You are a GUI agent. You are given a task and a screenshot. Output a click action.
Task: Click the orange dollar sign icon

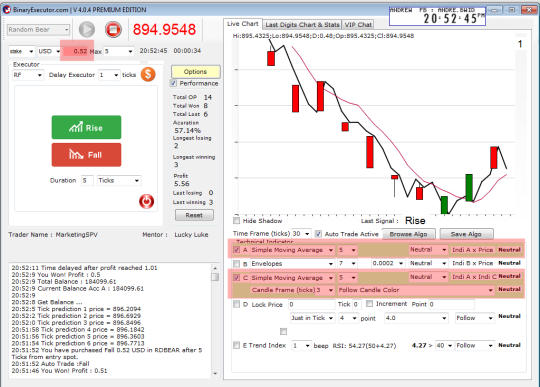tap(148, 74)
